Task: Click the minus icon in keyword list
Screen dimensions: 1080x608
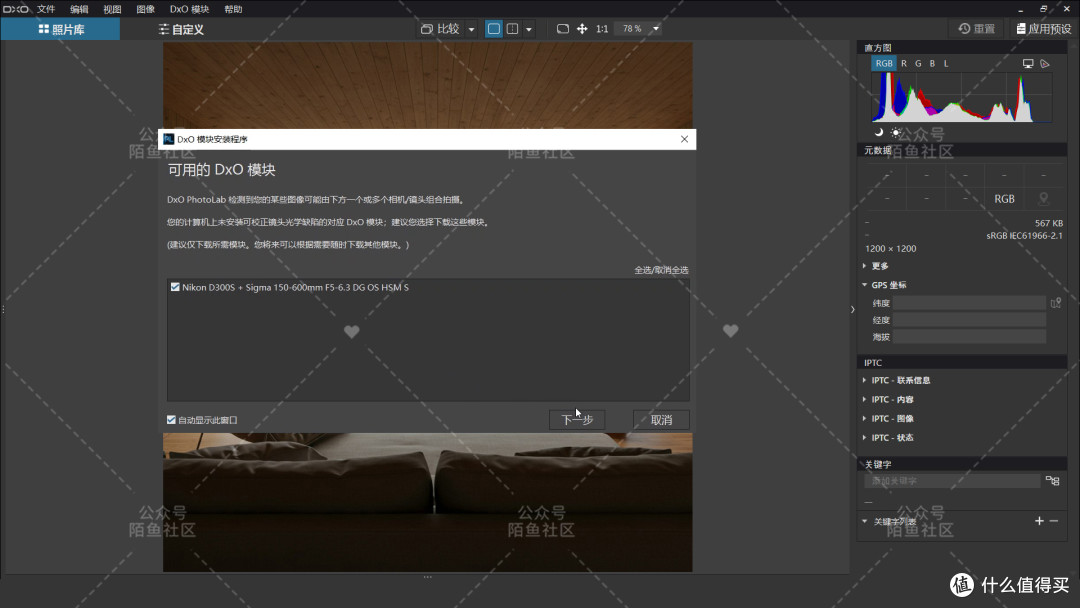Action: click(x=1054, y=521)
